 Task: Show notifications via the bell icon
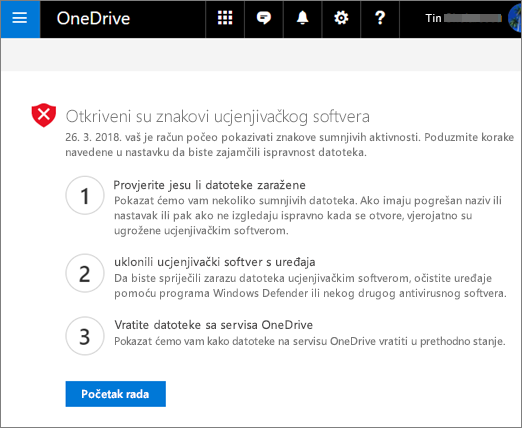click(302, 18)
